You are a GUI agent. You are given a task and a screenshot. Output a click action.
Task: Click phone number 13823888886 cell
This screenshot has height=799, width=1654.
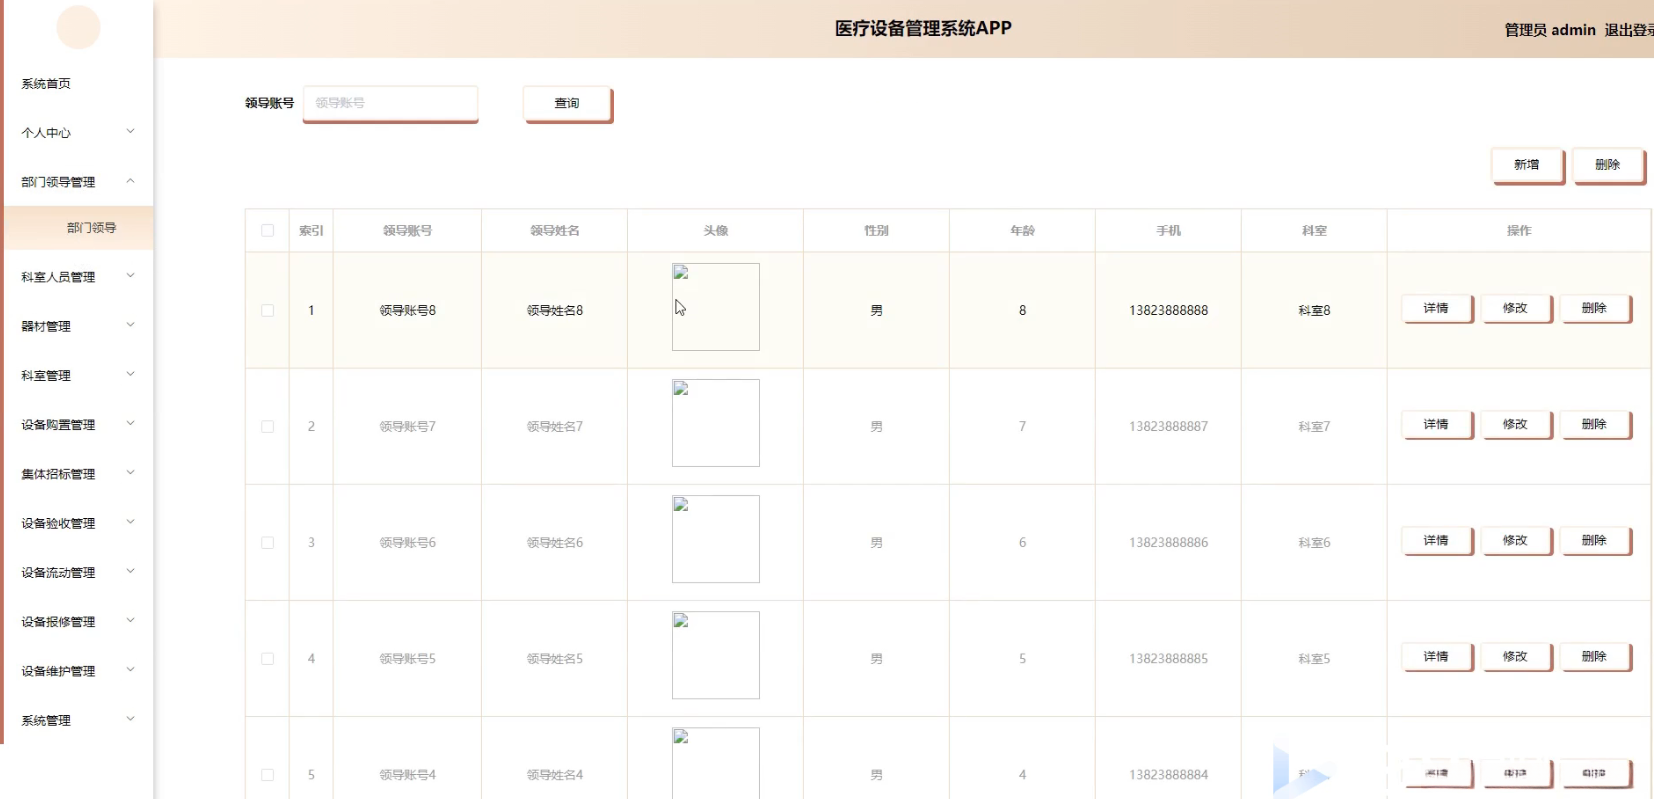click(x=1168, y=542)
